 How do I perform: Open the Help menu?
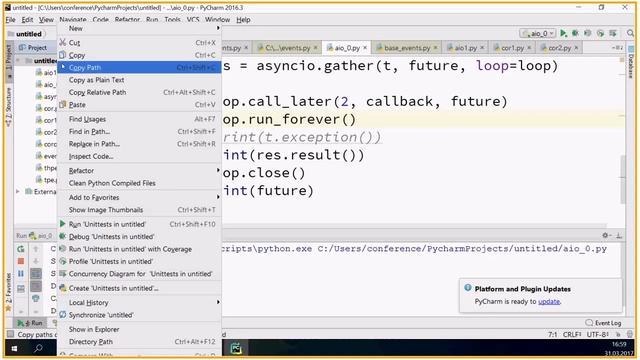coord(243,20)
